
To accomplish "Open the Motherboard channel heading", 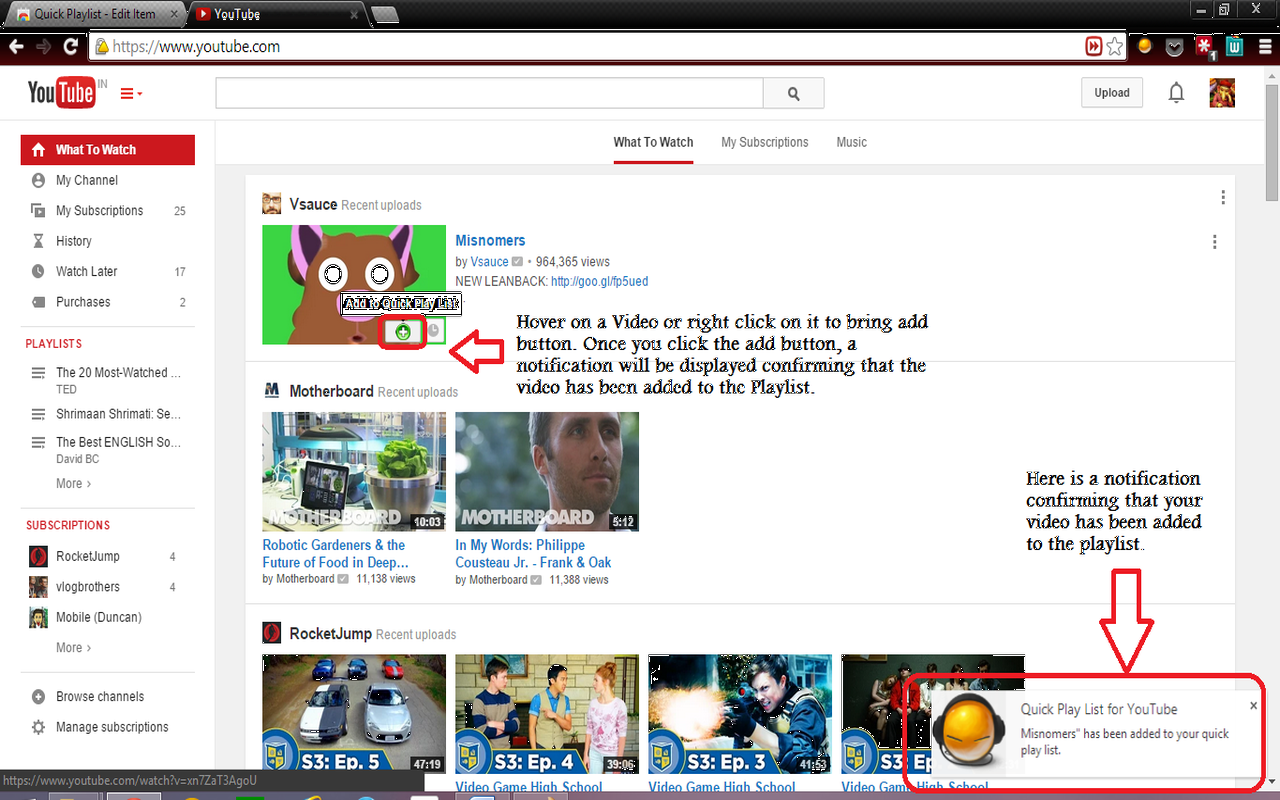I will 331,391.
